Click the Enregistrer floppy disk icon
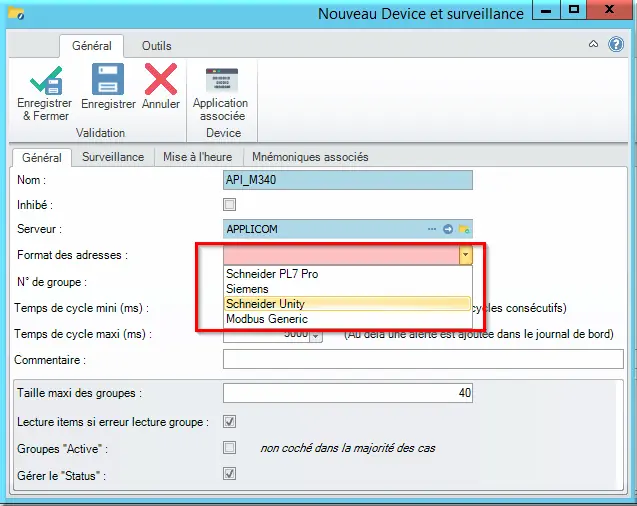Screen dimensions: 637x506 point(108,79)
